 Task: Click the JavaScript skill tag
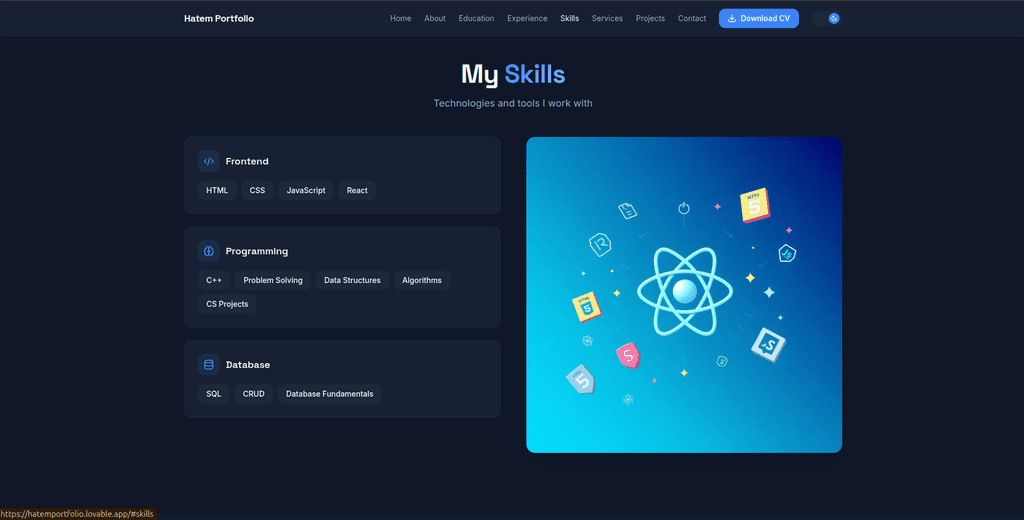[306, 191]
